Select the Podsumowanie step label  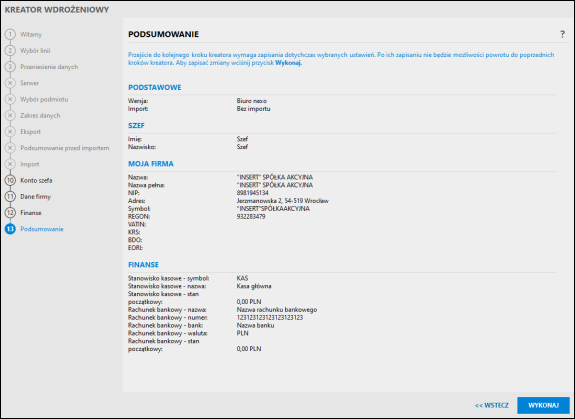coord(42,229)
